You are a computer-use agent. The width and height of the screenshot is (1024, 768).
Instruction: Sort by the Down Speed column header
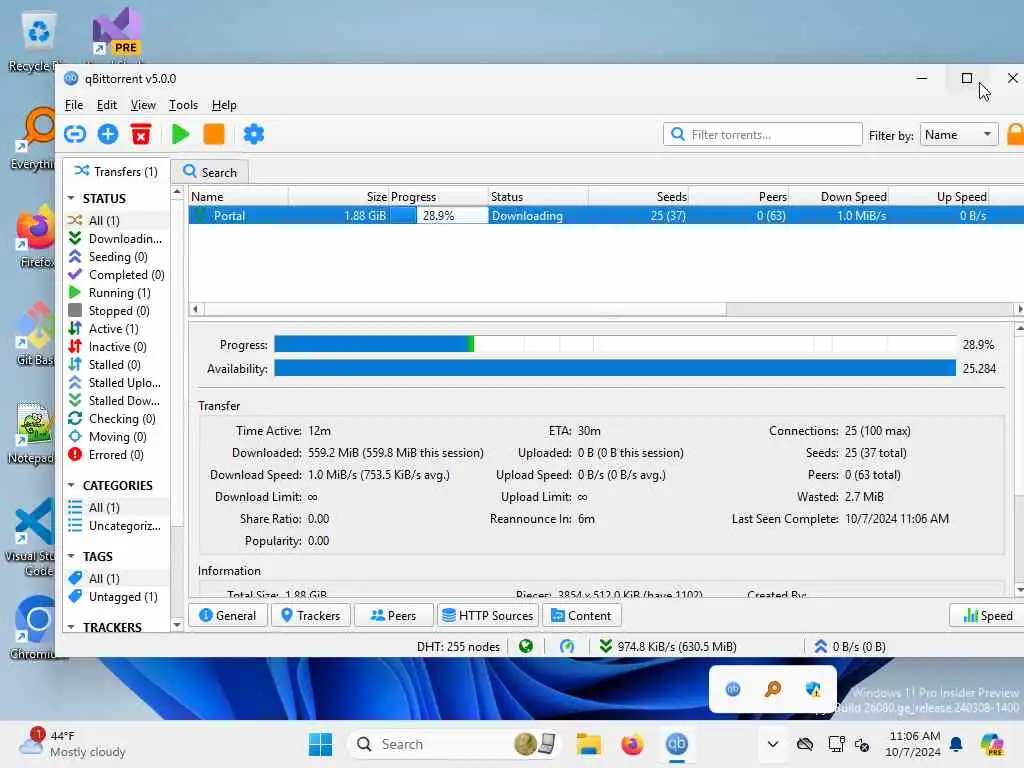click(839, 197)
